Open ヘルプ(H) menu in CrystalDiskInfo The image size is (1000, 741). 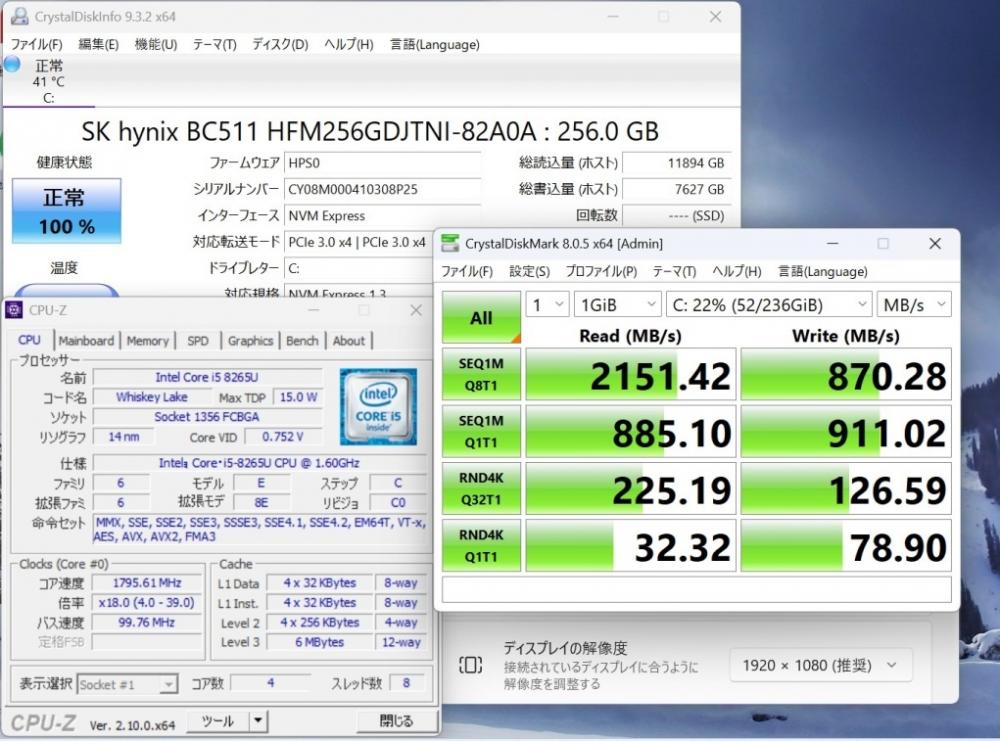click(348, 44)
